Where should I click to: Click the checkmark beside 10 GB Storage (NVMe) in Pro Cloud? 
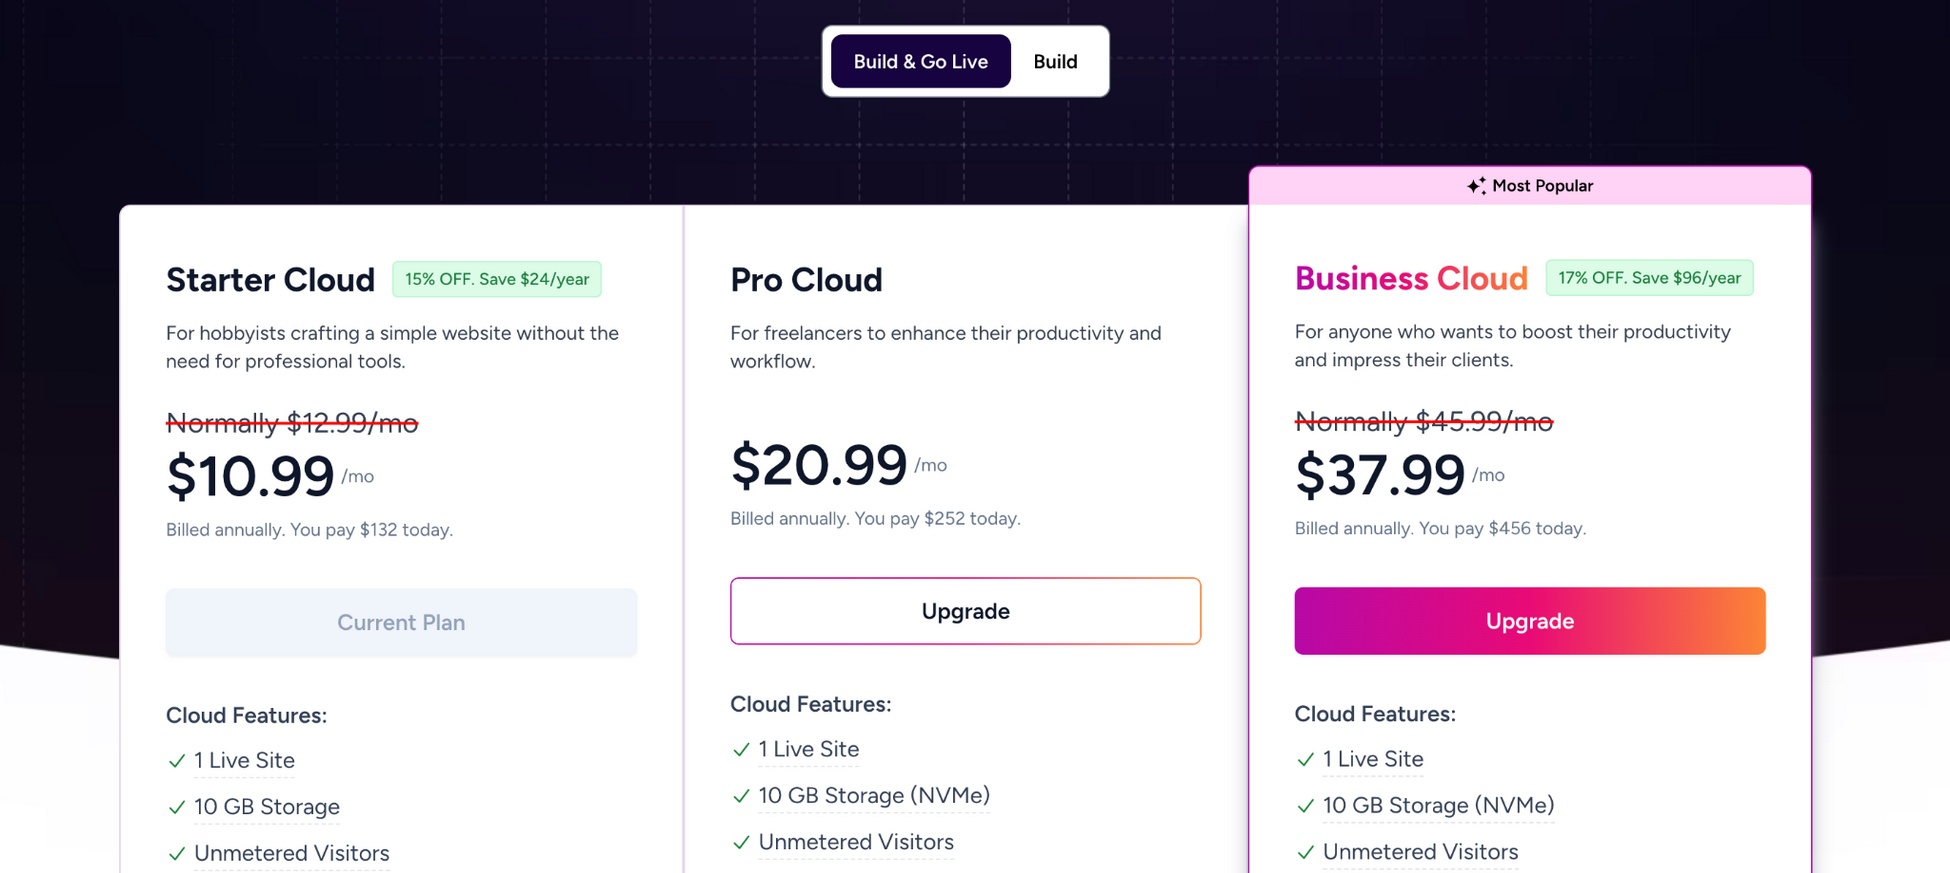[x=741, y=796]
